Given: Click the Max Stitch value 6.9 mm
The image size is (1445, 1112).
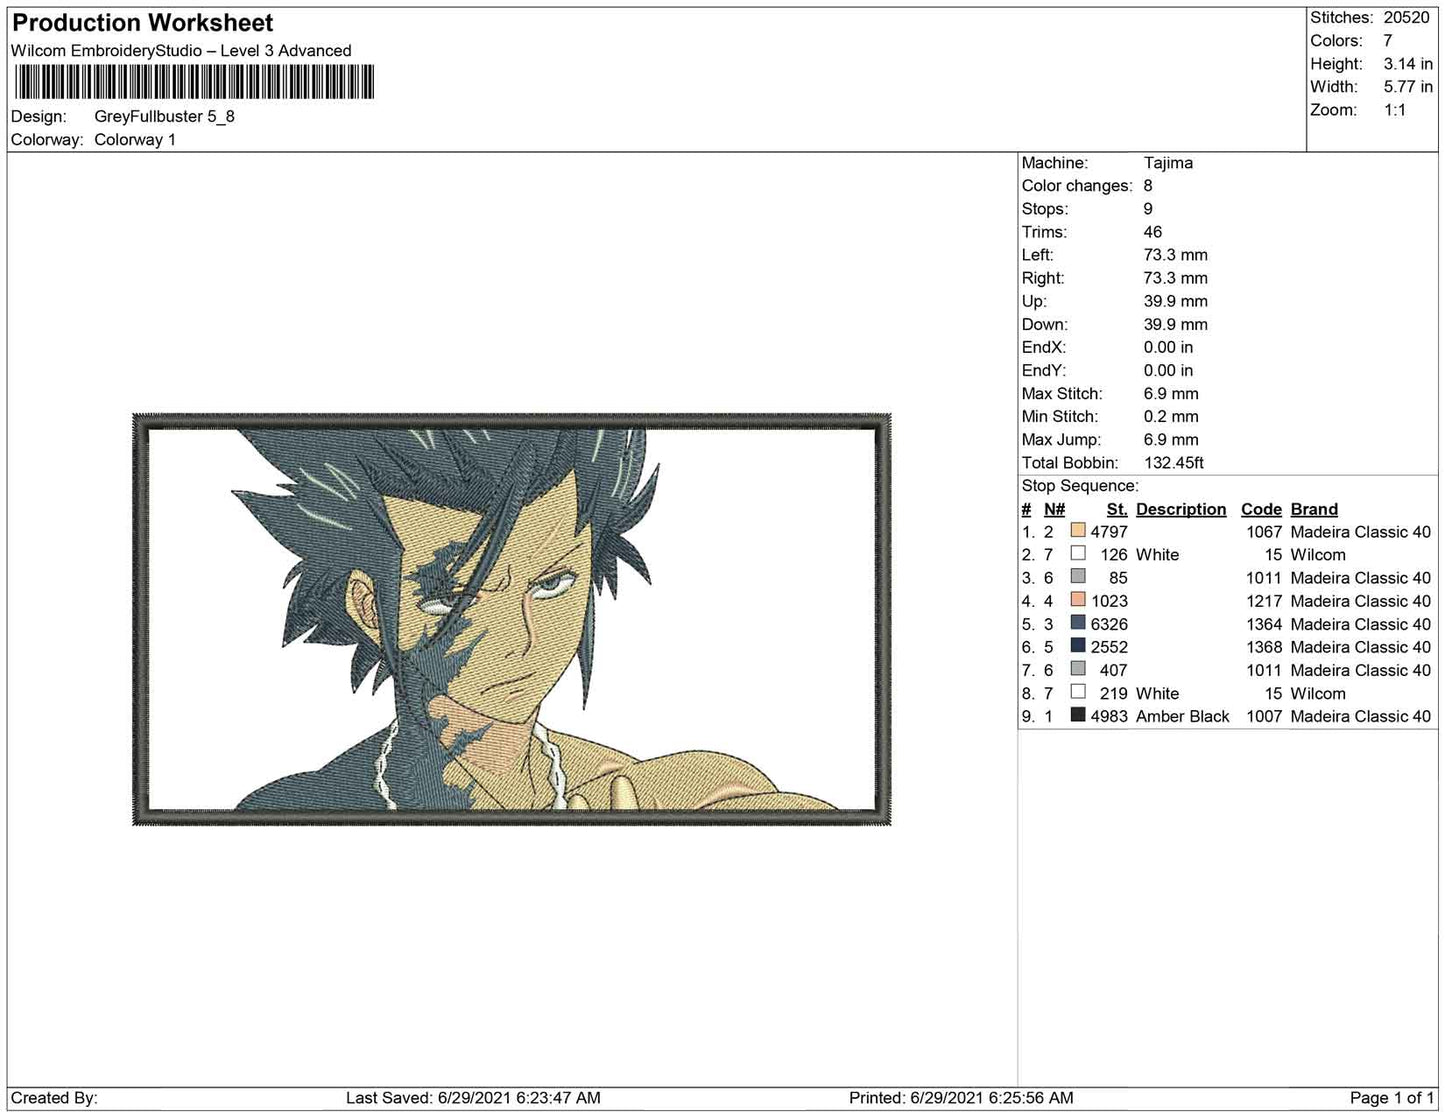Looking at the screenshot, I should [1171, 394].
